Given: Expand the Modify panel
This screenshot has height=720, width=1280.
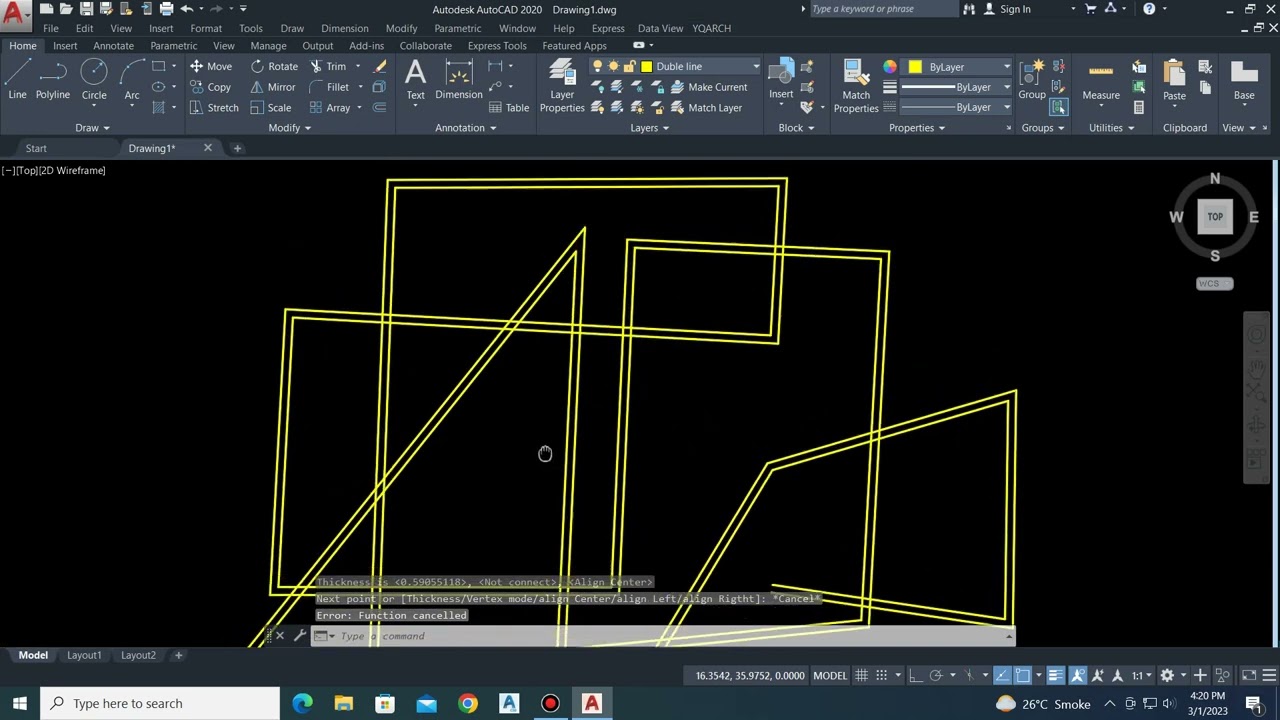Looking at the screenshot, I should 290,128.
